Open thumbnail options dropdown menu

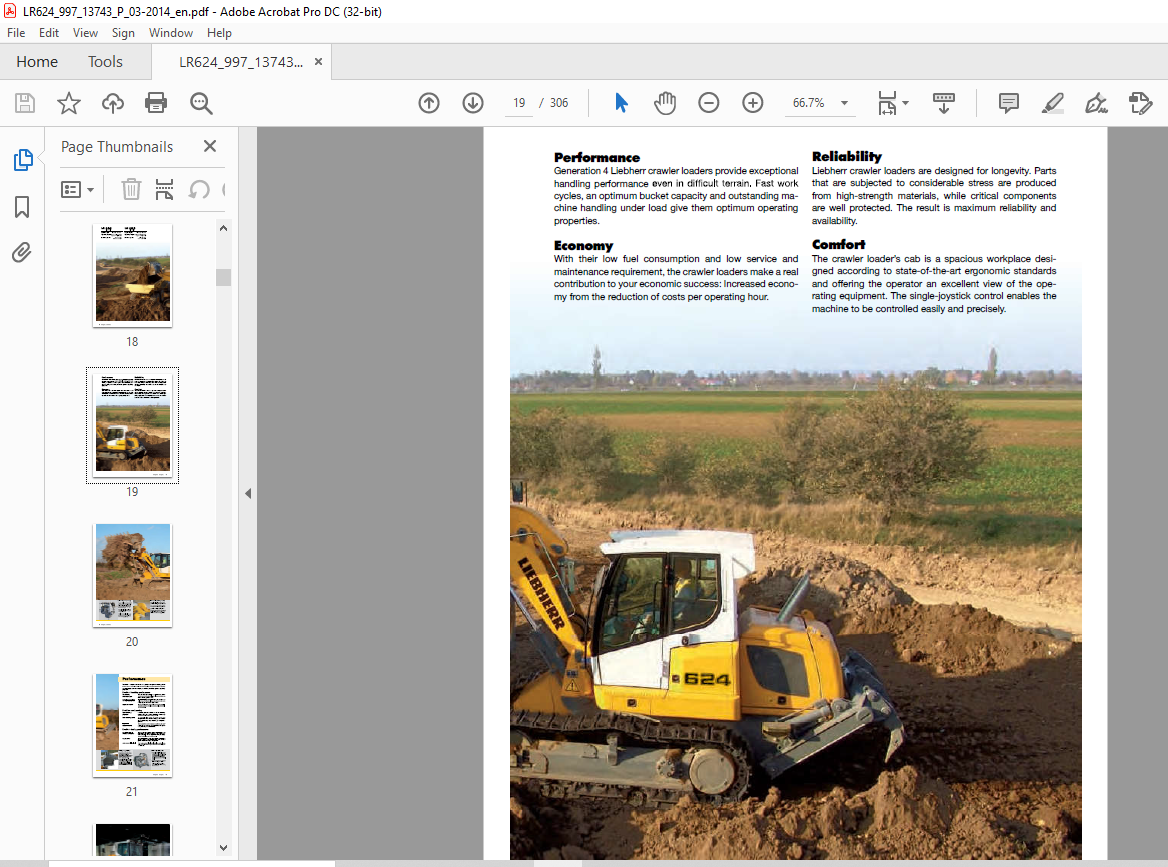(x=77, y=189)
